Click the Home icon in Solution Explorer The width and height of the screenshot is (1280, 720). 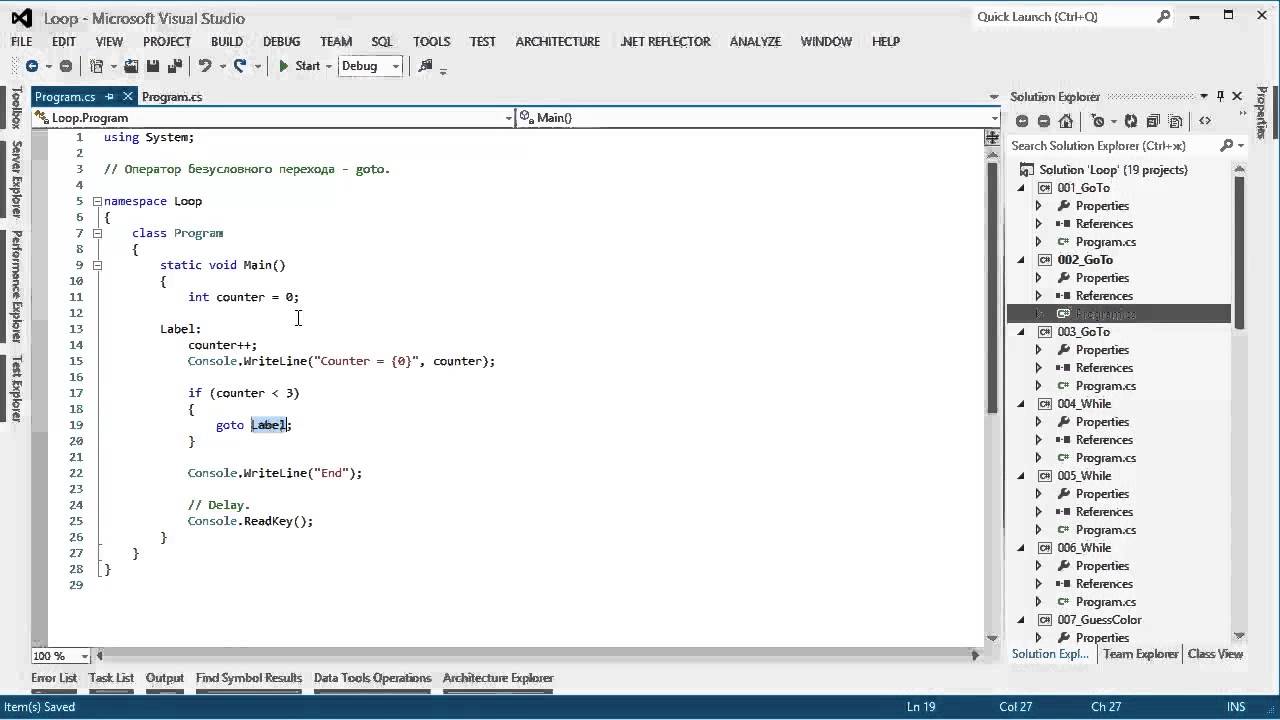[x=1066, y=121]
